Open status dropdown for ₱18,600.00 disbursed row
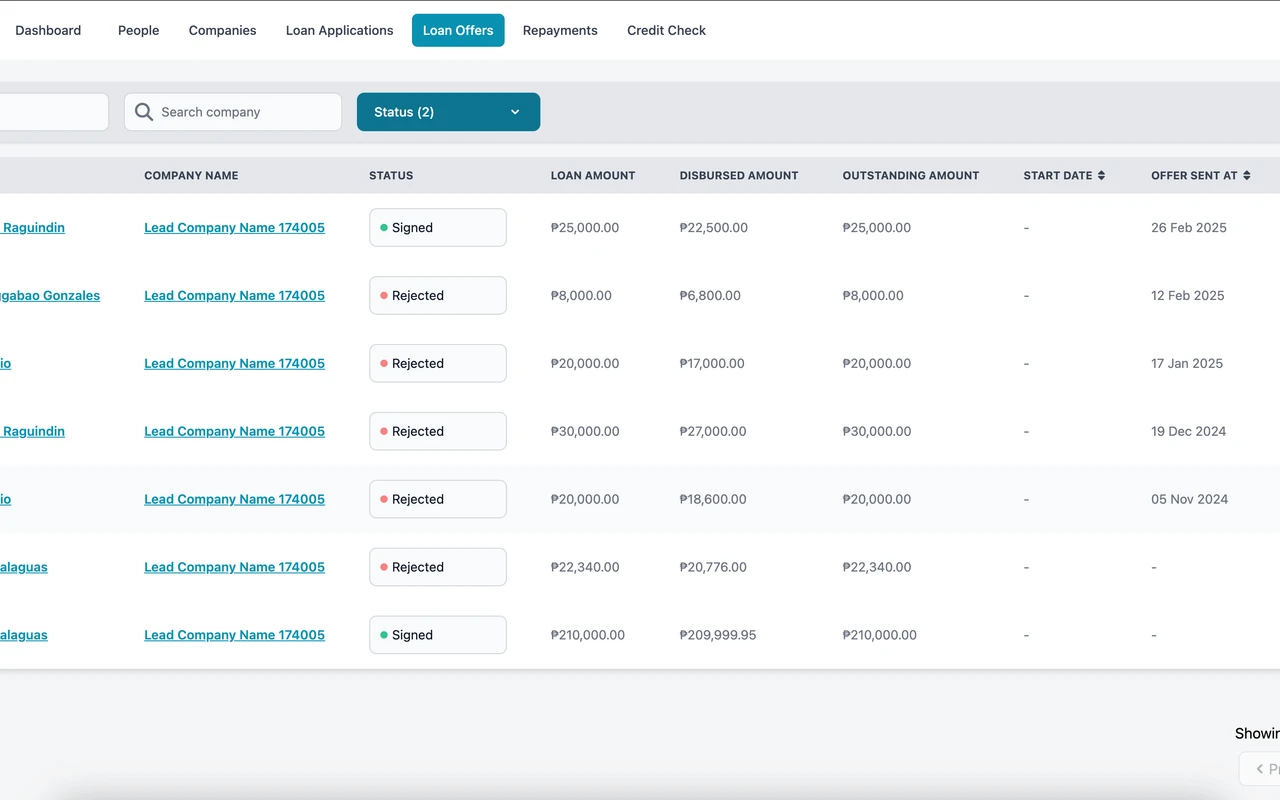The image size is (1280, 800). pyautogui.click(x=438, y=499)
